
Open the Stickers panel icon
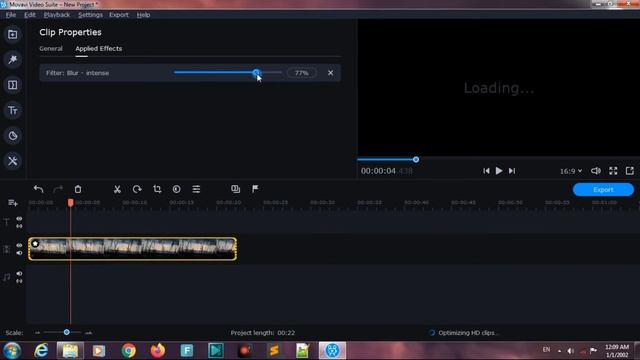pyautogui.click(x=13, y=136)
